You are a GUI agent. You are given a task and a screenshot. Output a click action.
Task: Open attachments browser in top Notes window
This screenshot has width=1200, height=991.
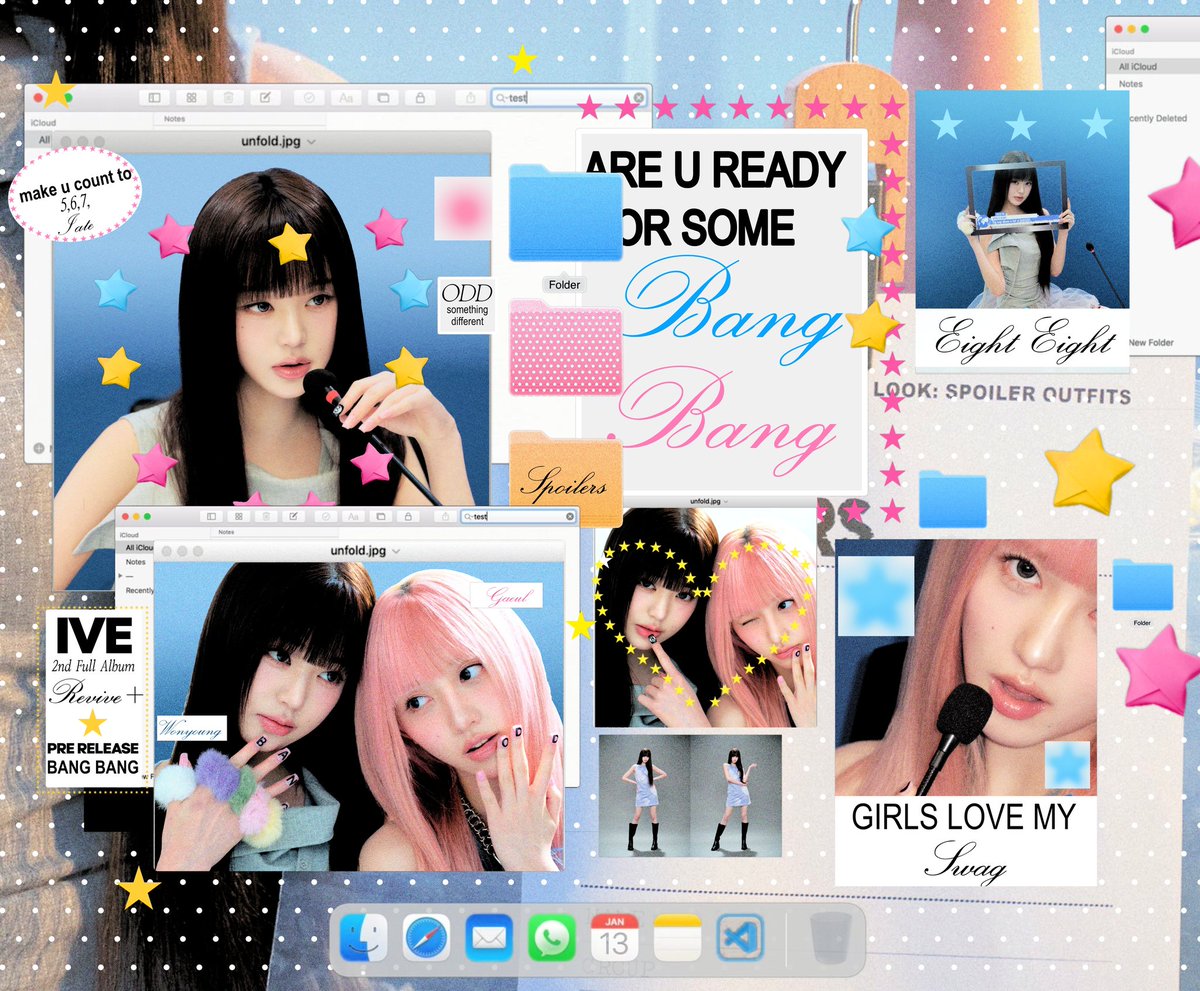pos(382,98)
